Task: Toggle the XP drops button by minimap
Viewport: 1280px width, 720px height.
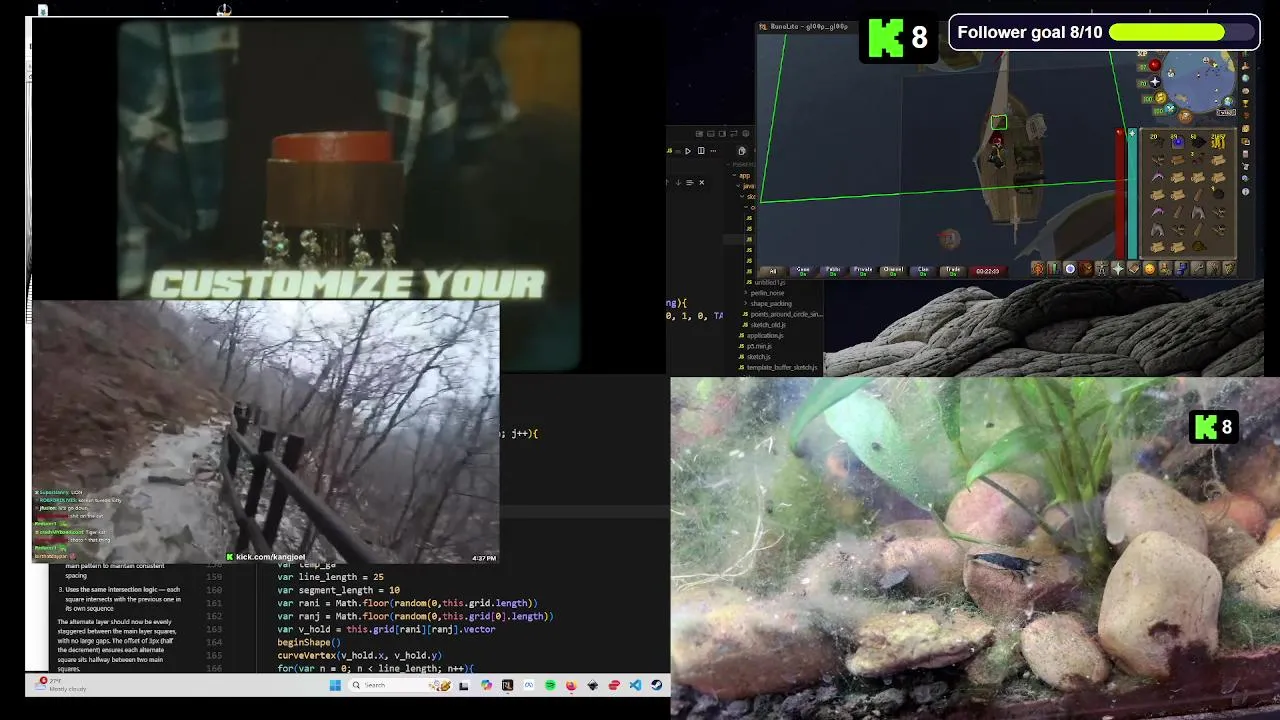Action: (x=1142, y=54)
